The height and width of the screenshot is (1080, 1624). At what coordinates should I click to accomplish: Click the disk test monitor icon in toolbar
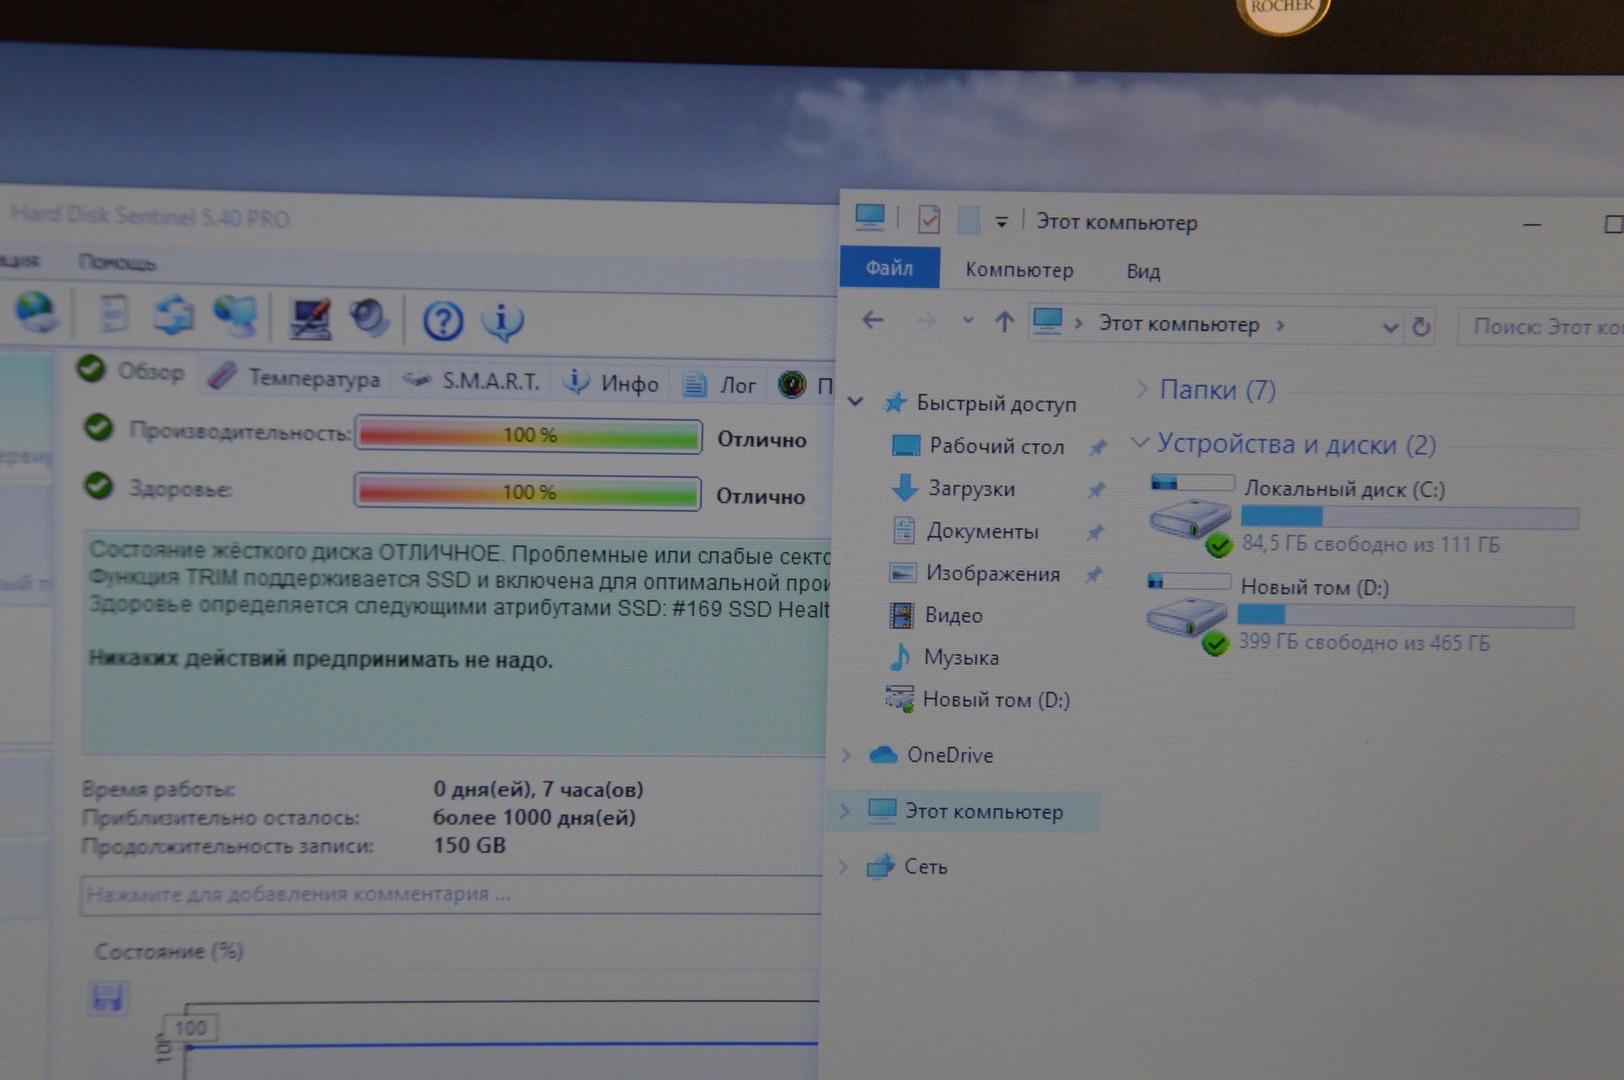pos(310,319)
